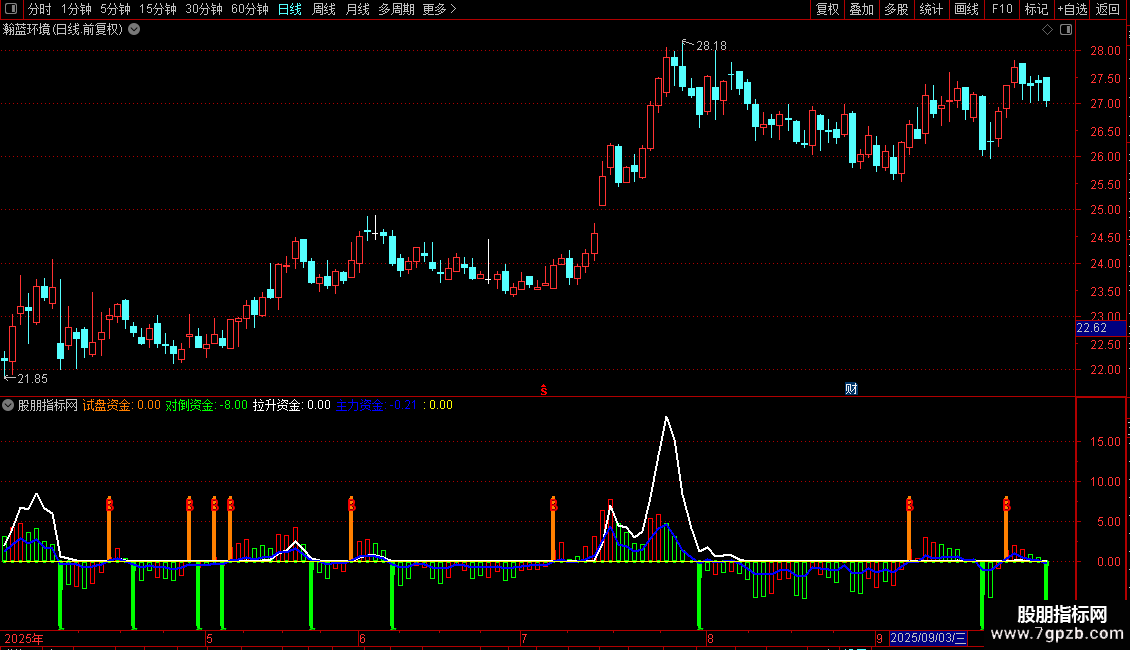Click the 财 financial report marker
The image size is (1130, 650).
[851, 389]
